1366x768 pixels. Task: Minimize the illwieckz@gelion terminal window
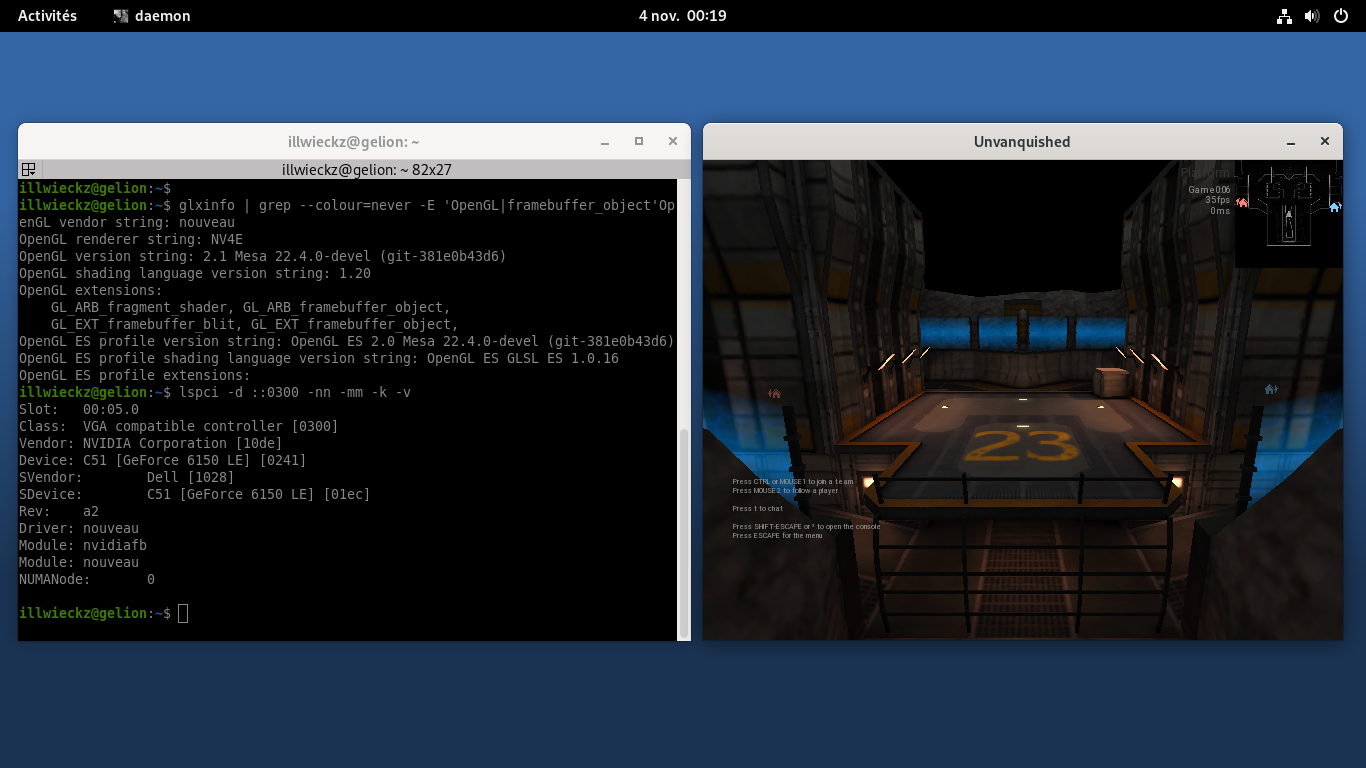604,142
